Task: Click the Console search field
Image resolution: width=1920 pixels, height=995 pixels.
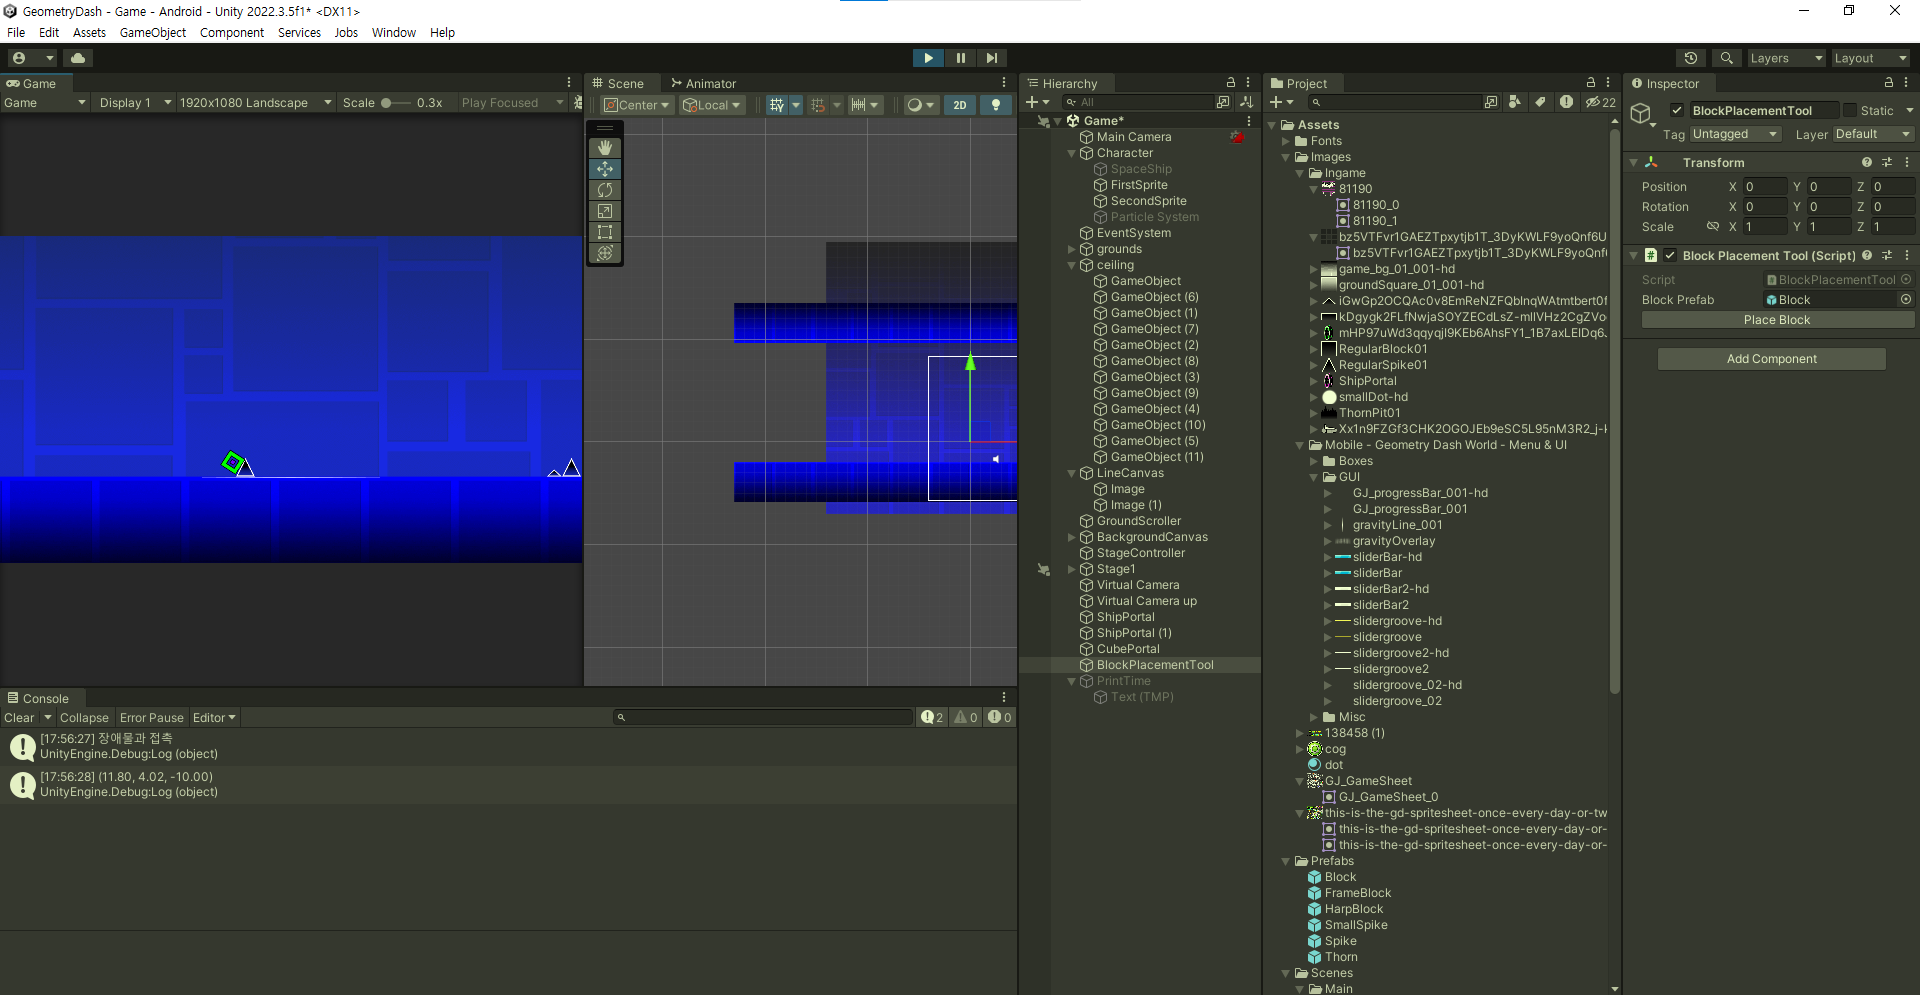Action: tap(762, 717)
